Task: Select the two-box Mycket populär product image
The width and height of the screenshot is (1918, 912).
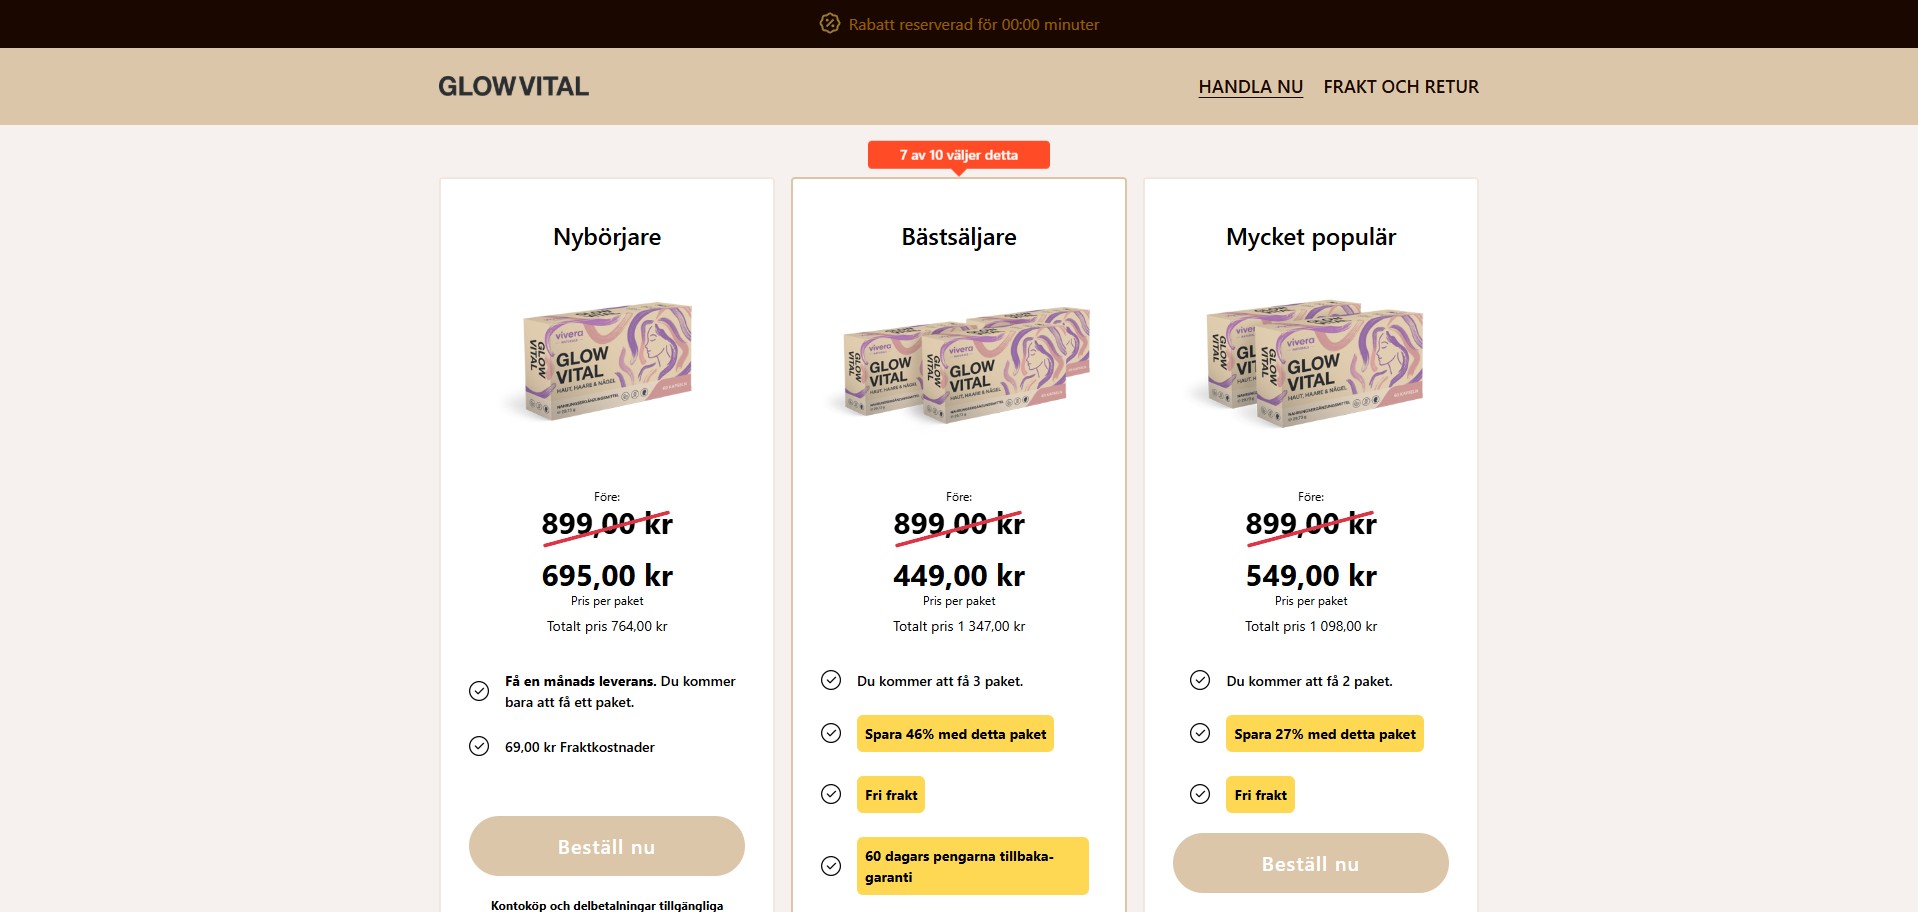Action: pos(1311,363)
